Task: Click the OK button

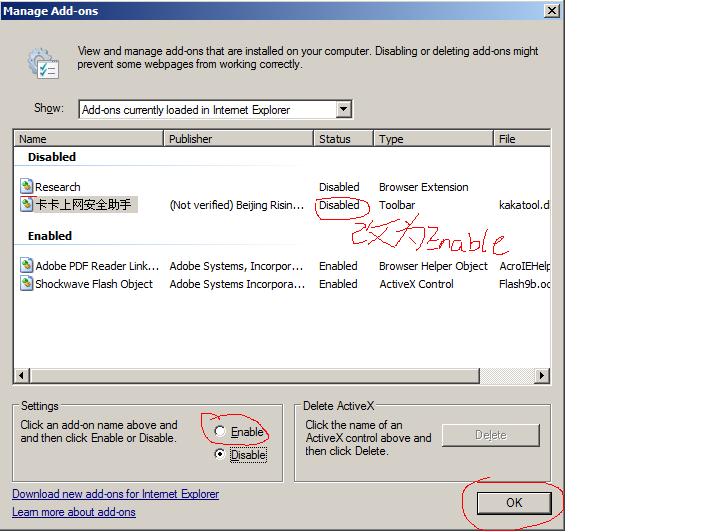Action: pyautogui.click(x=514, y=503)
